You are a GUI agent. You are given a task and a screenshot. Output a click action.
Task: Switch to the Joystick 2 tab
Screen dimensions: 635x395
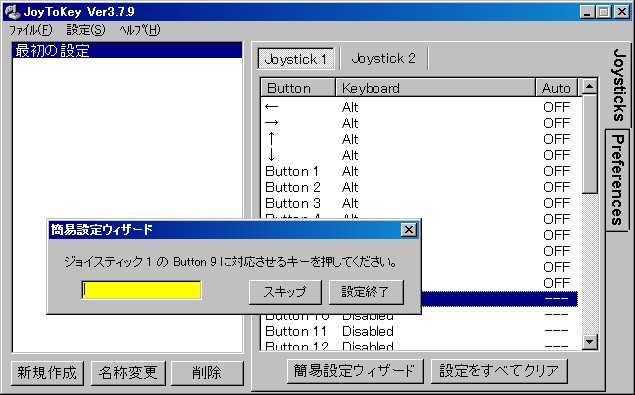point(383,59)
